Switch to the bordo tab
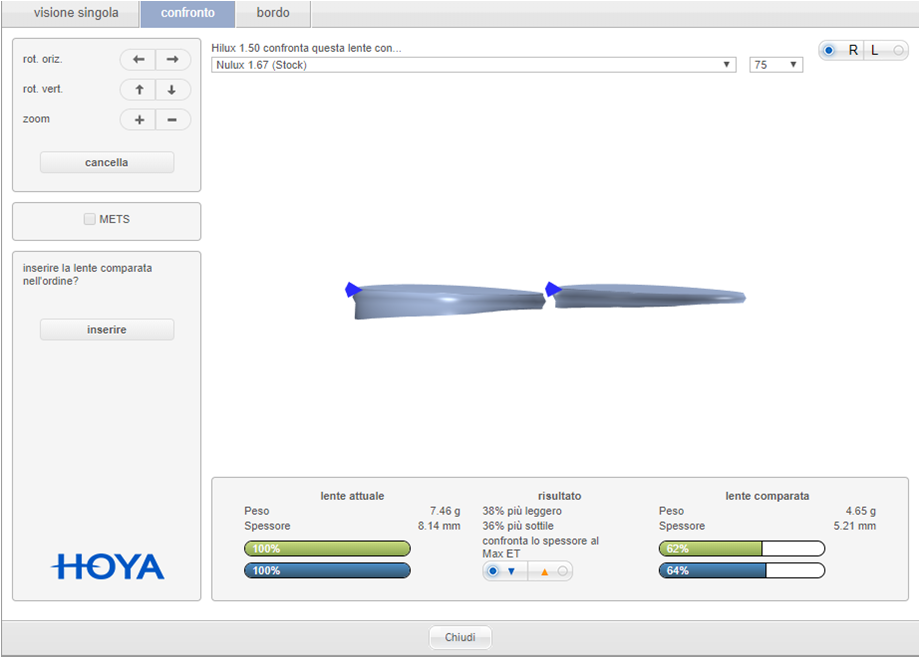Image resolution: width=920 pixels, height=658 pixels. (273, 13)
